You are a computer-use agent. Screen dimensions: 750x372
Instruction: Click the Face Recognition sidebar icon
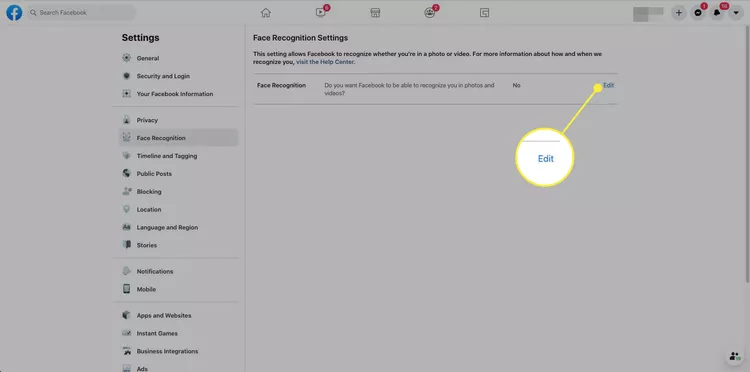coord(126,138)
